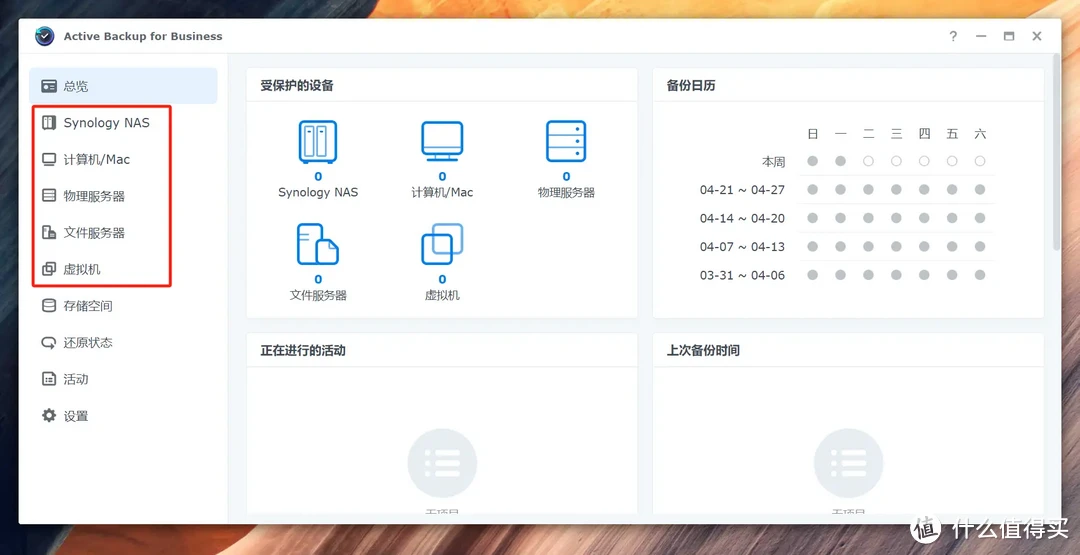Open 设置 with the gear icon
This screenshot has height=555, width=1080.
point(75,416)
